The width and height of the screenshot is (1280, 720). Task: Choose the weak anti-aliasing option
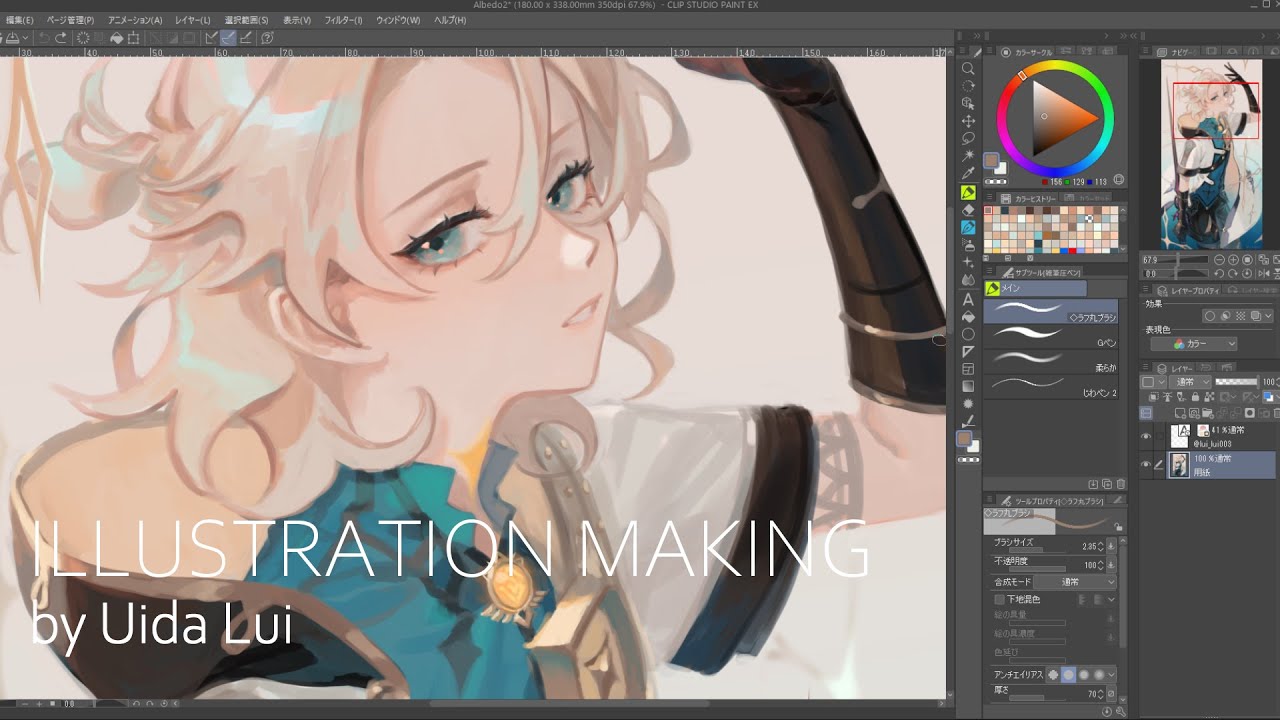pyautogui.click(x=1068, y=675)
